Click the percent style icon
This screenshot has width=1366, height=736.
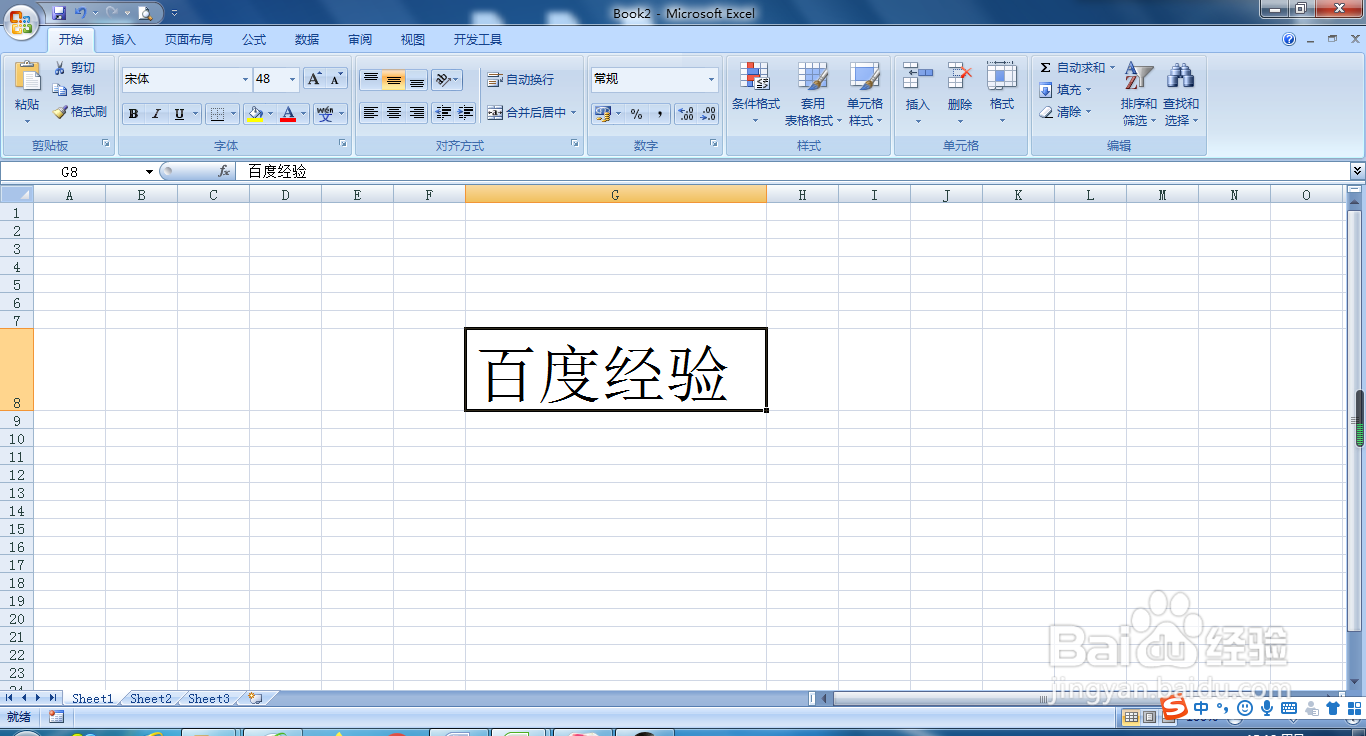(637, 114)
